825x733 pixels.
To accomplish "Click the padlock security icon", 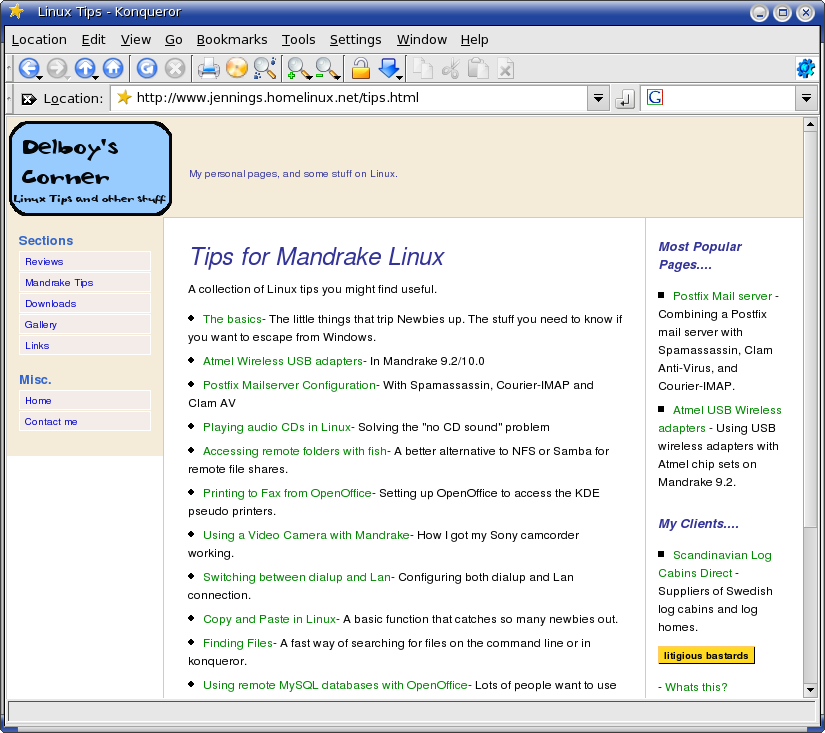I will pyautogui.click(x=360, y=68).
